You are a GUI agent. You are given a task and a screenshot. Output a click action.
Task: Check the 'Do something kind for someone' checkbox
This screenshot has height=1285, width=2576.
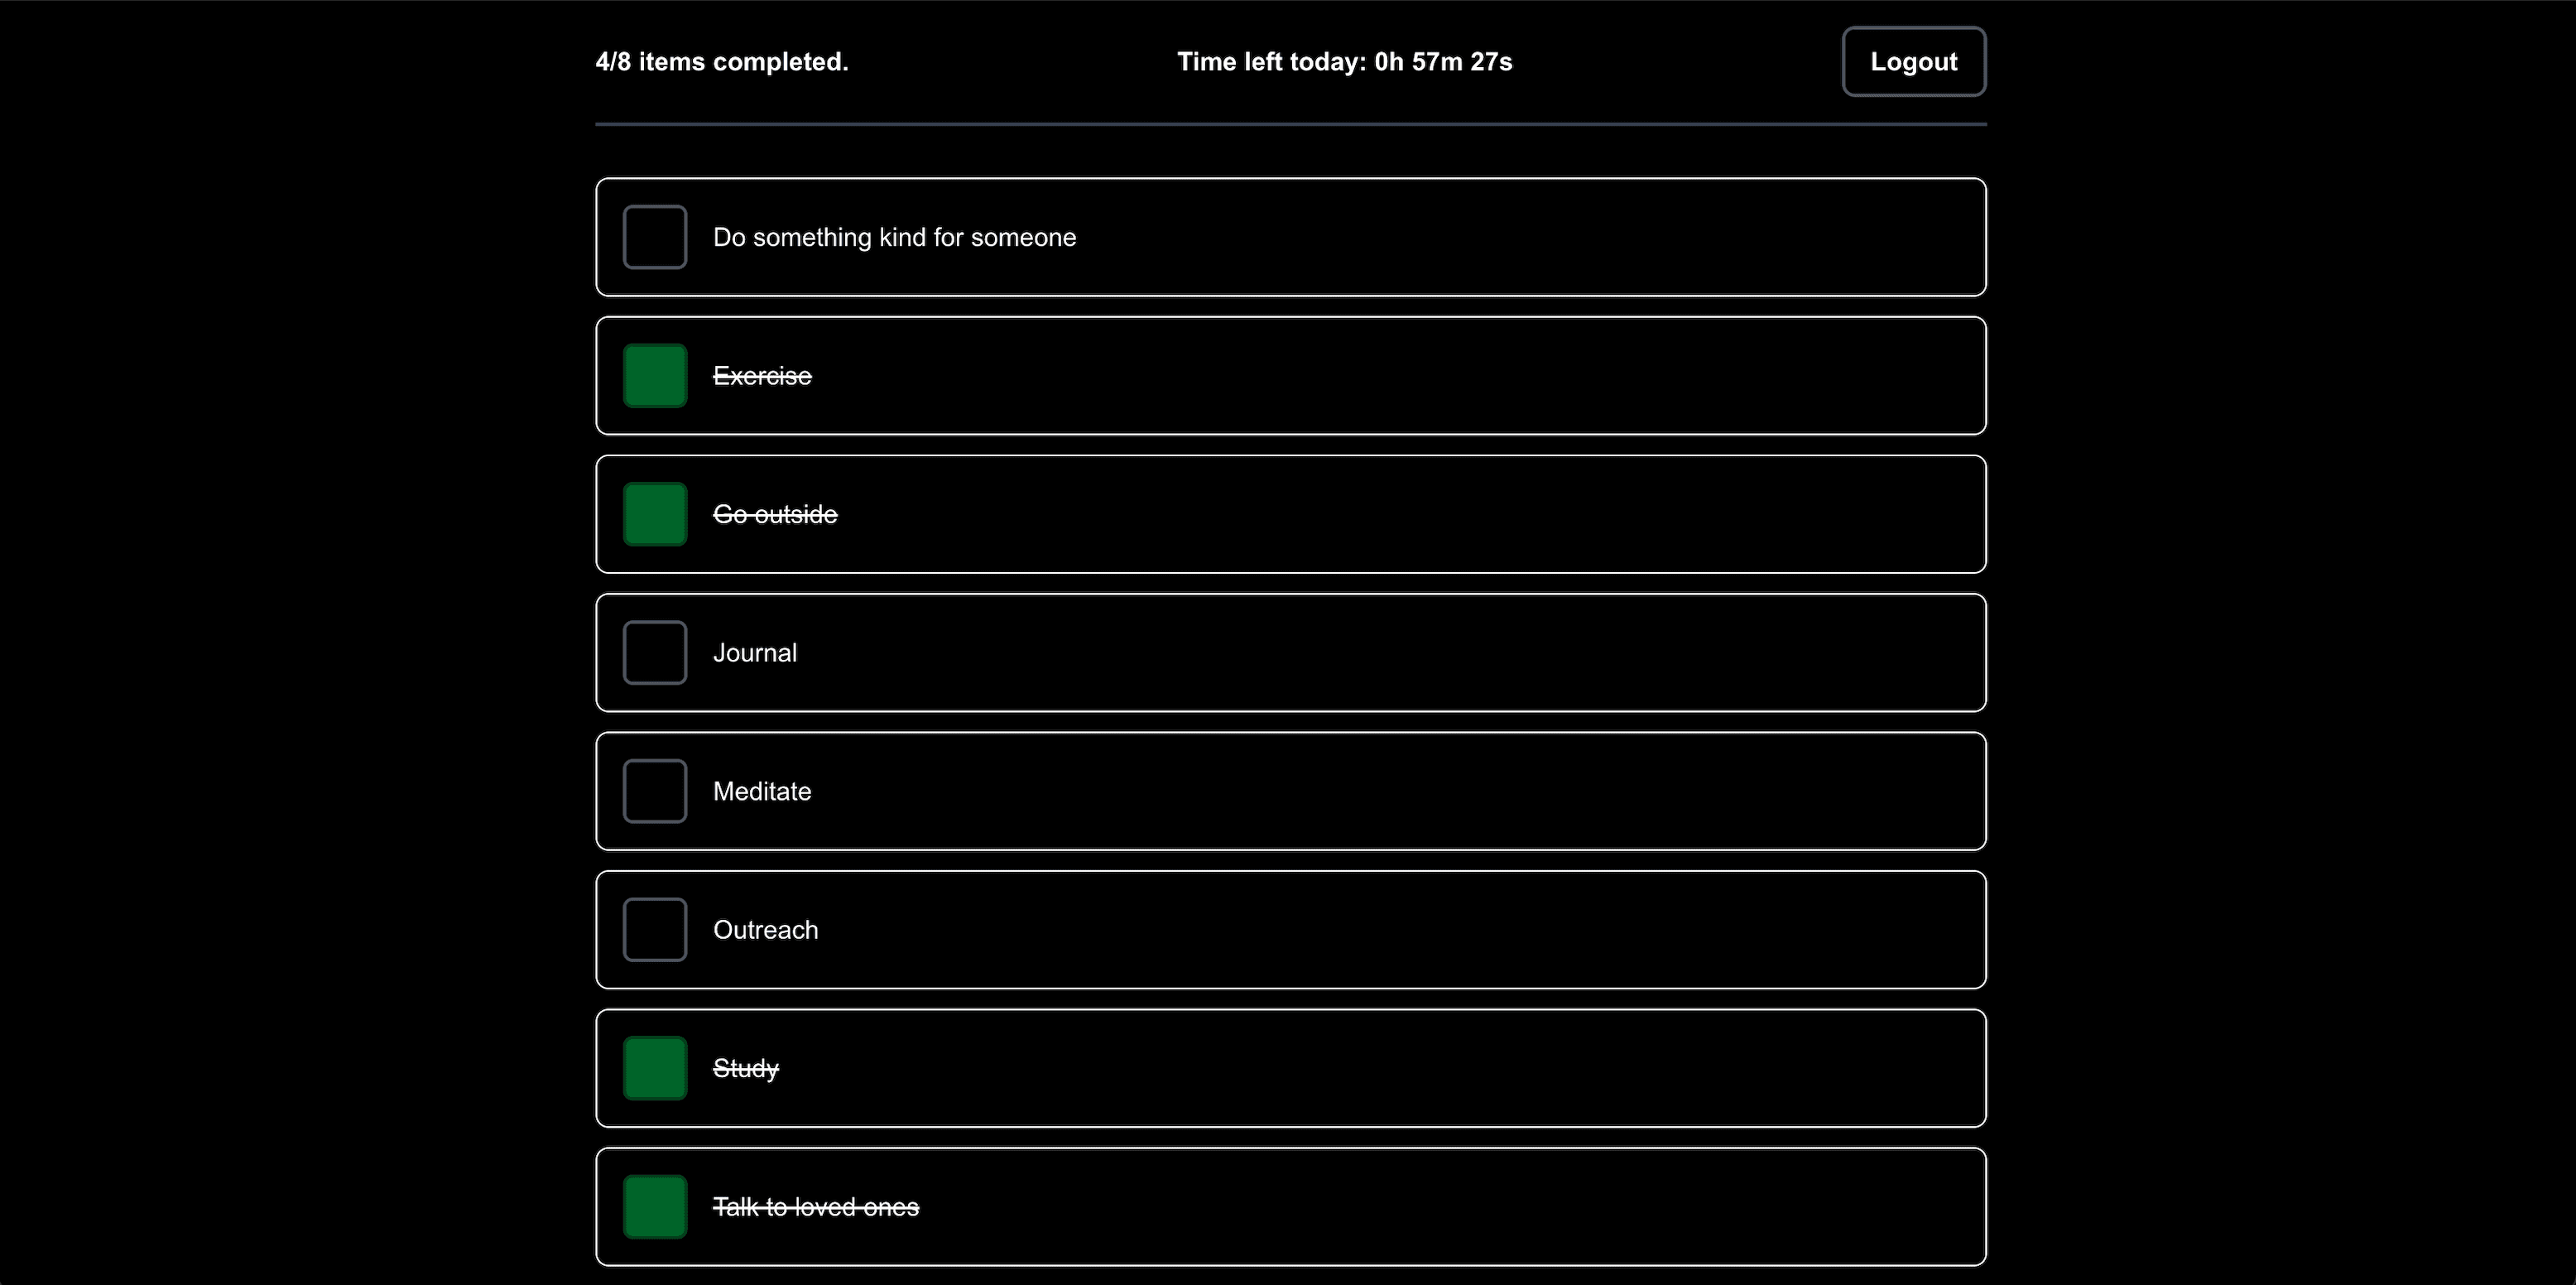(x=654, y=237)
